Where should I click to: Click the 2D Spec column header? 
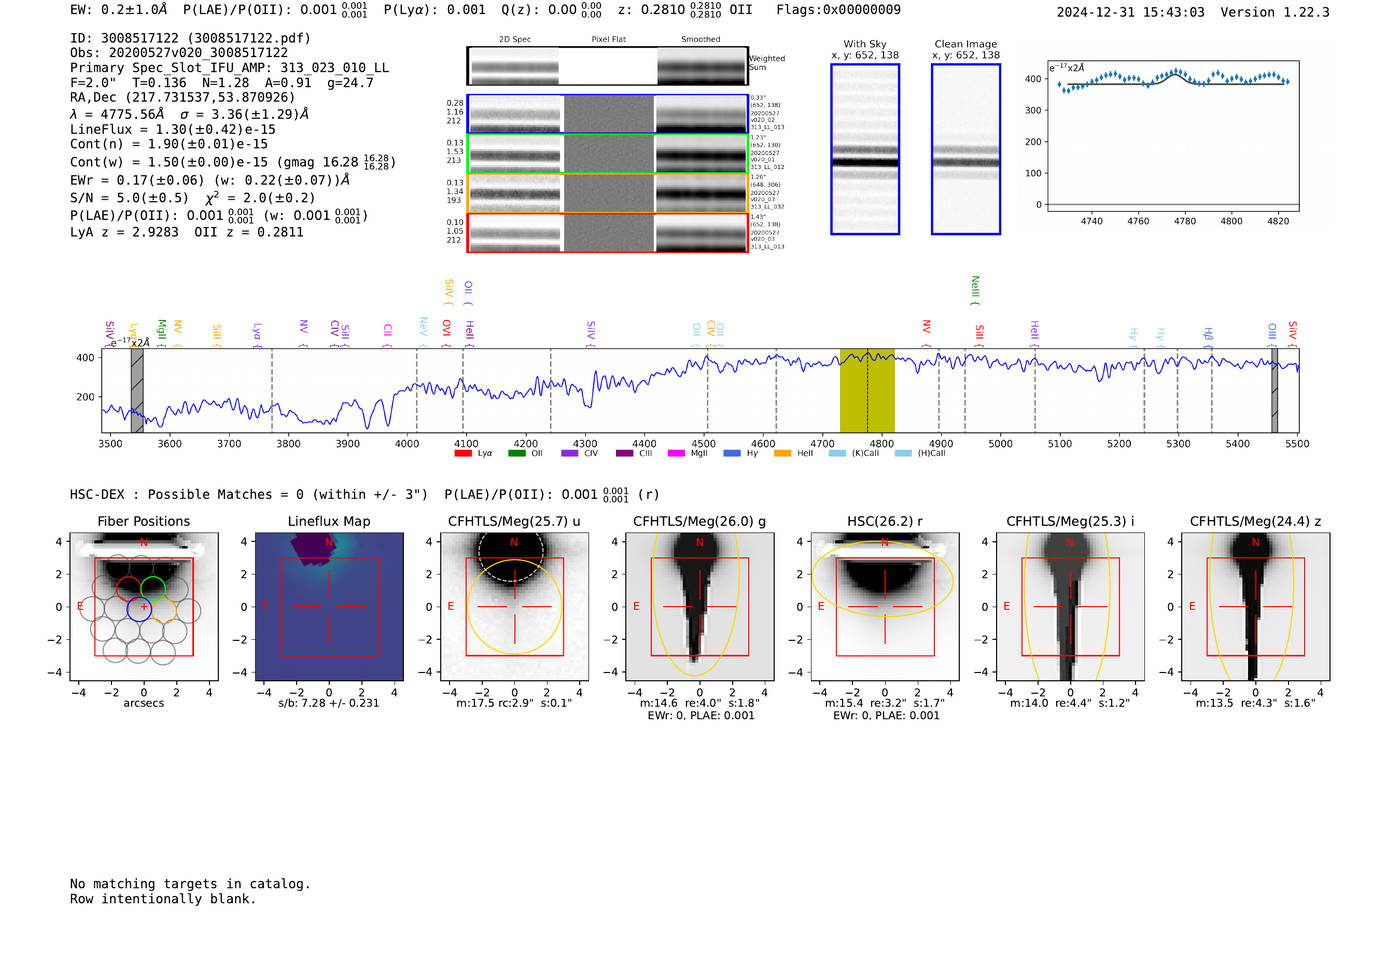tap(515, 40)
